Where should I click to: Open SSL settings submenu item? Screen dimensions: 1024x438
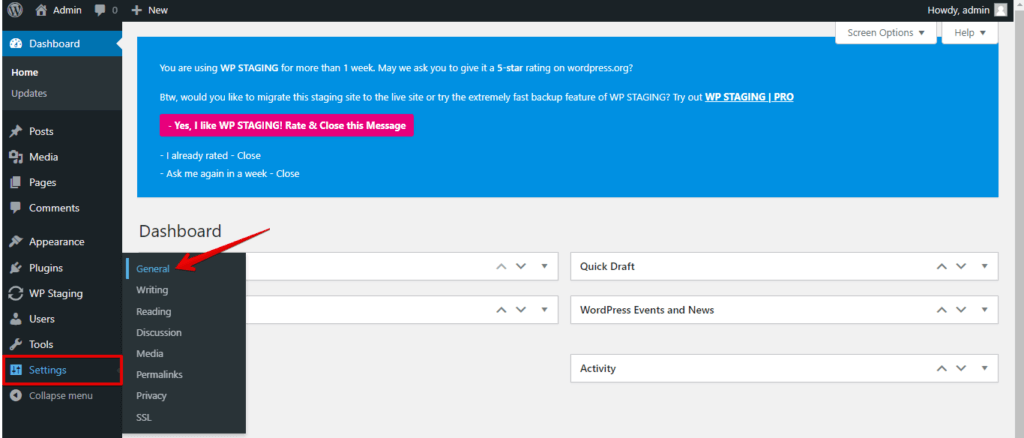pyautogui.click(x=144, y=417)
